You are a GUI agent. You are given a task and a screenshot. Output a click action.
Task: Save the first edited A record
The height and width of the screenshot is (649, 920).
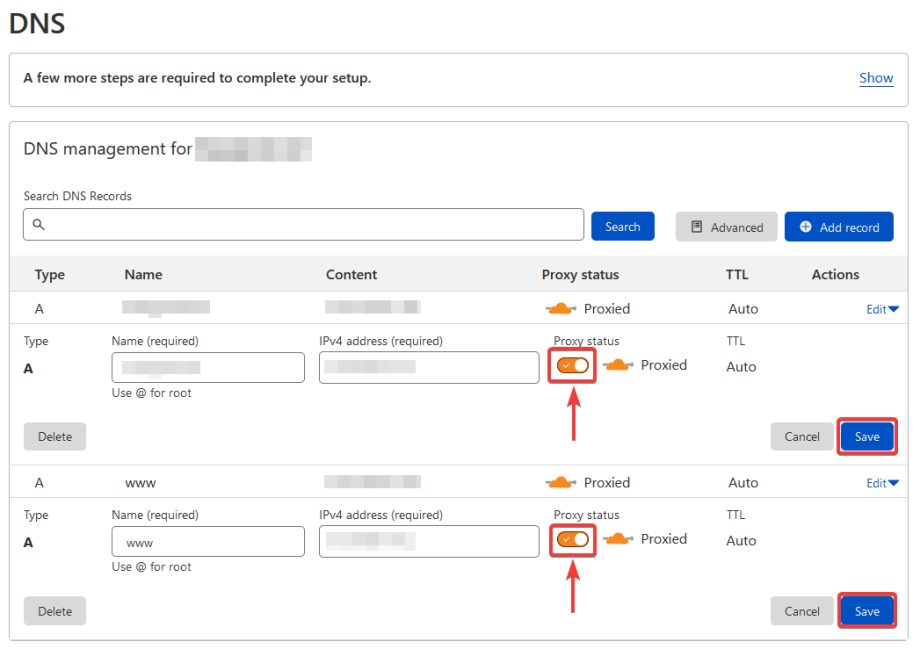(x=866, y=436)
